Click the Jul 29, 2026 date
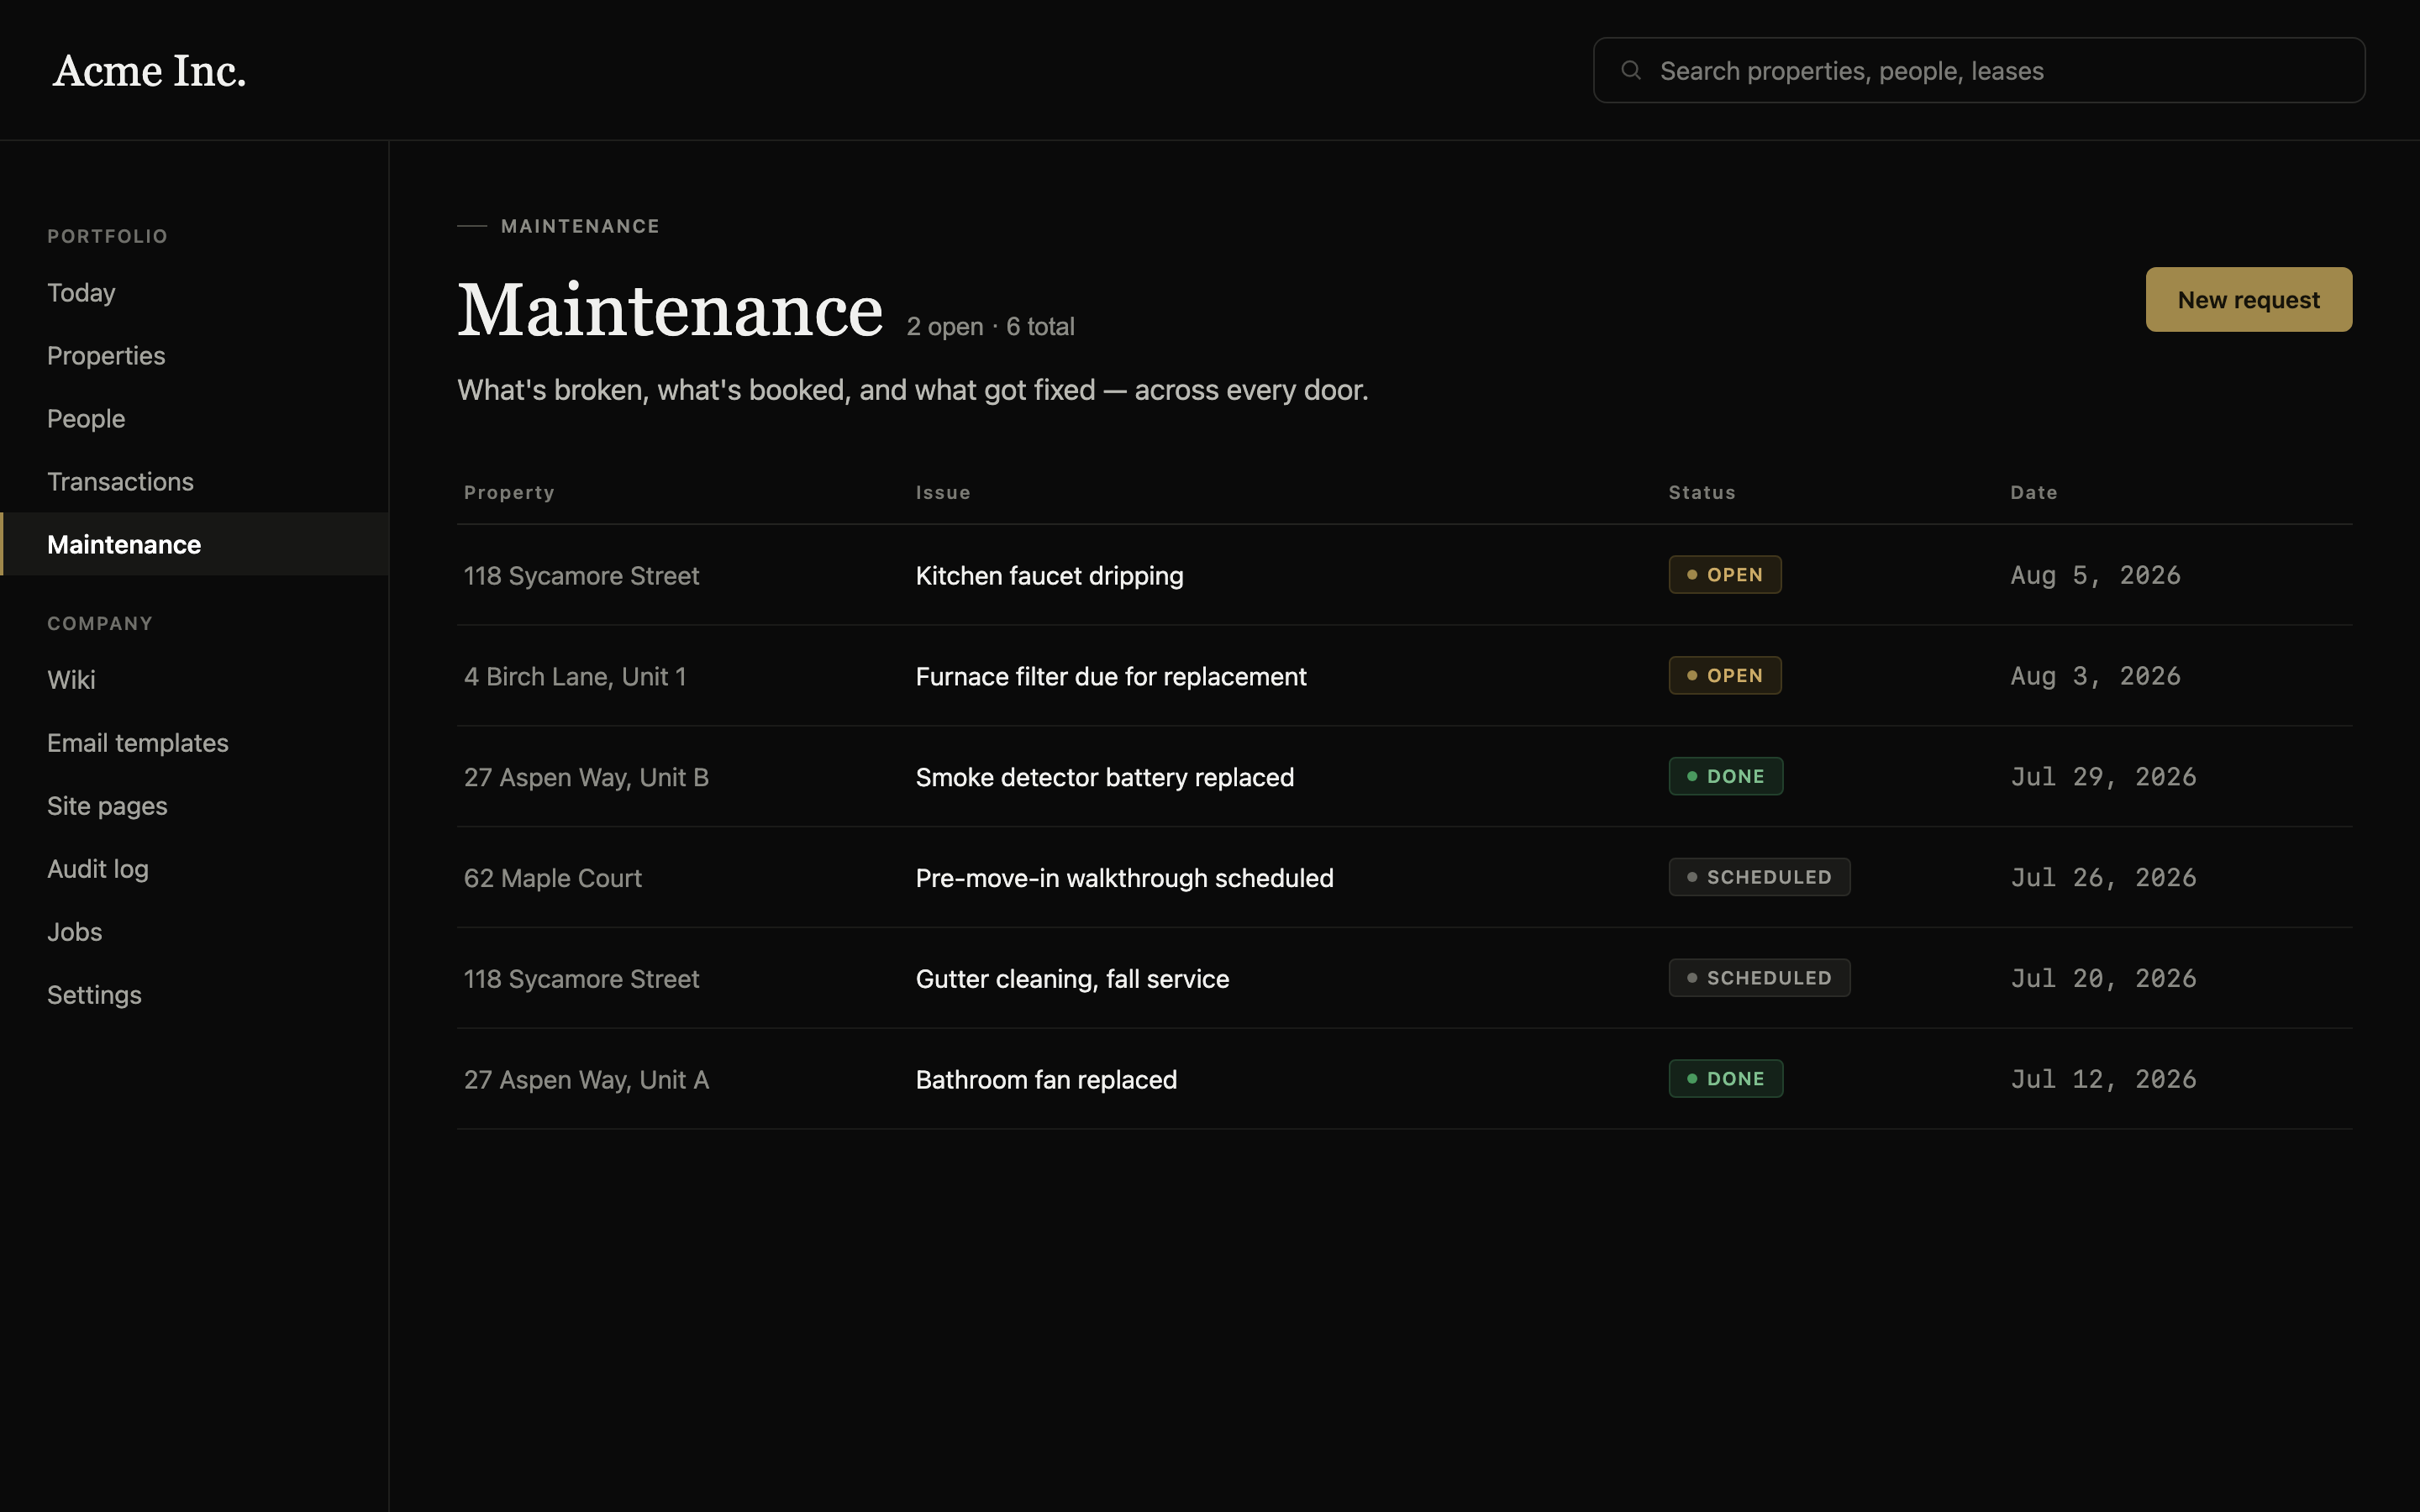The image size is (2420, 1512). click(x=2103, y=778)
